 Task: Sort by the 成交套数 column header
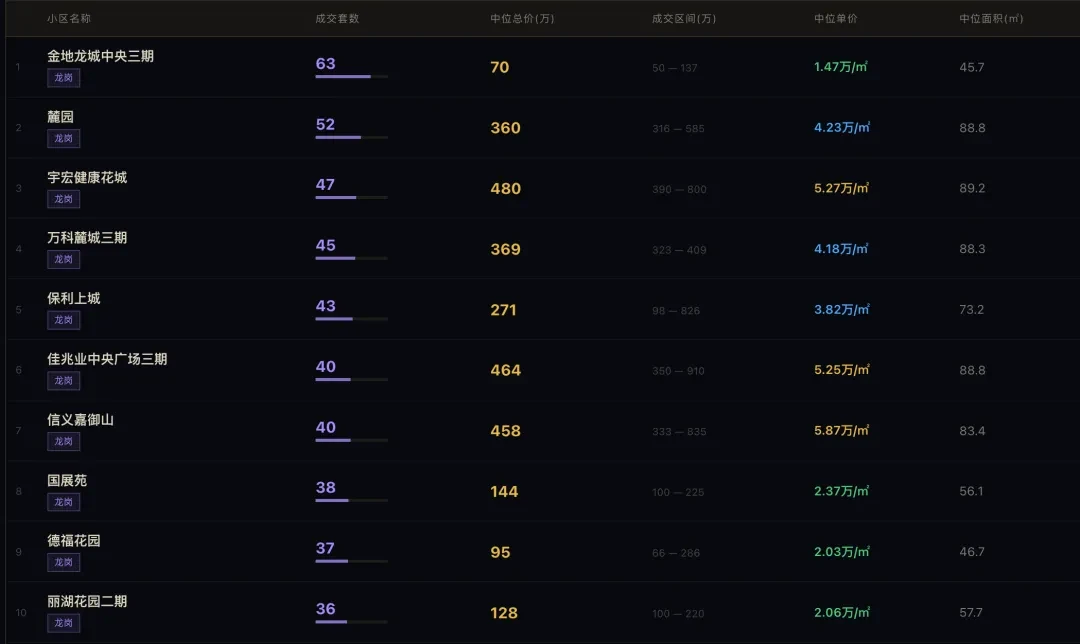pyautogui.click(x=337, y=19)
